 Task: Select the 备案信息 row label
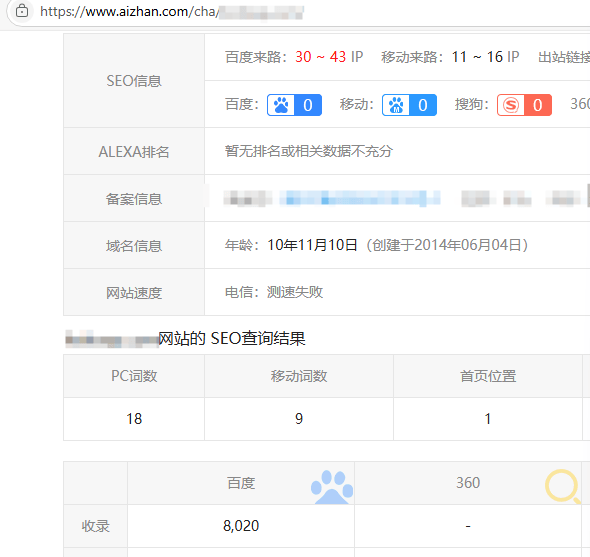point(134,199)
